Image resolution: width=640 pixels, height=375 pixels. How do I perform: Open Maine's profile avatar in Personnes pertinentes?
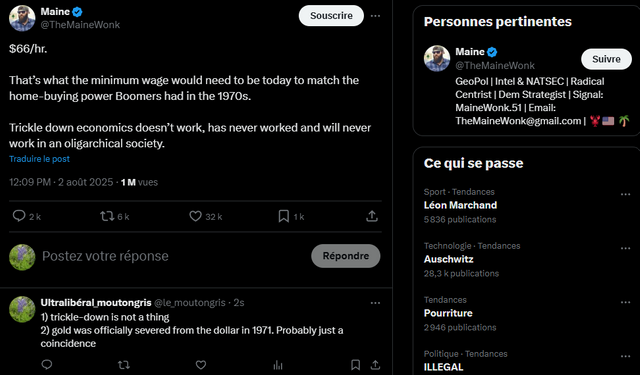coord(437,58)
